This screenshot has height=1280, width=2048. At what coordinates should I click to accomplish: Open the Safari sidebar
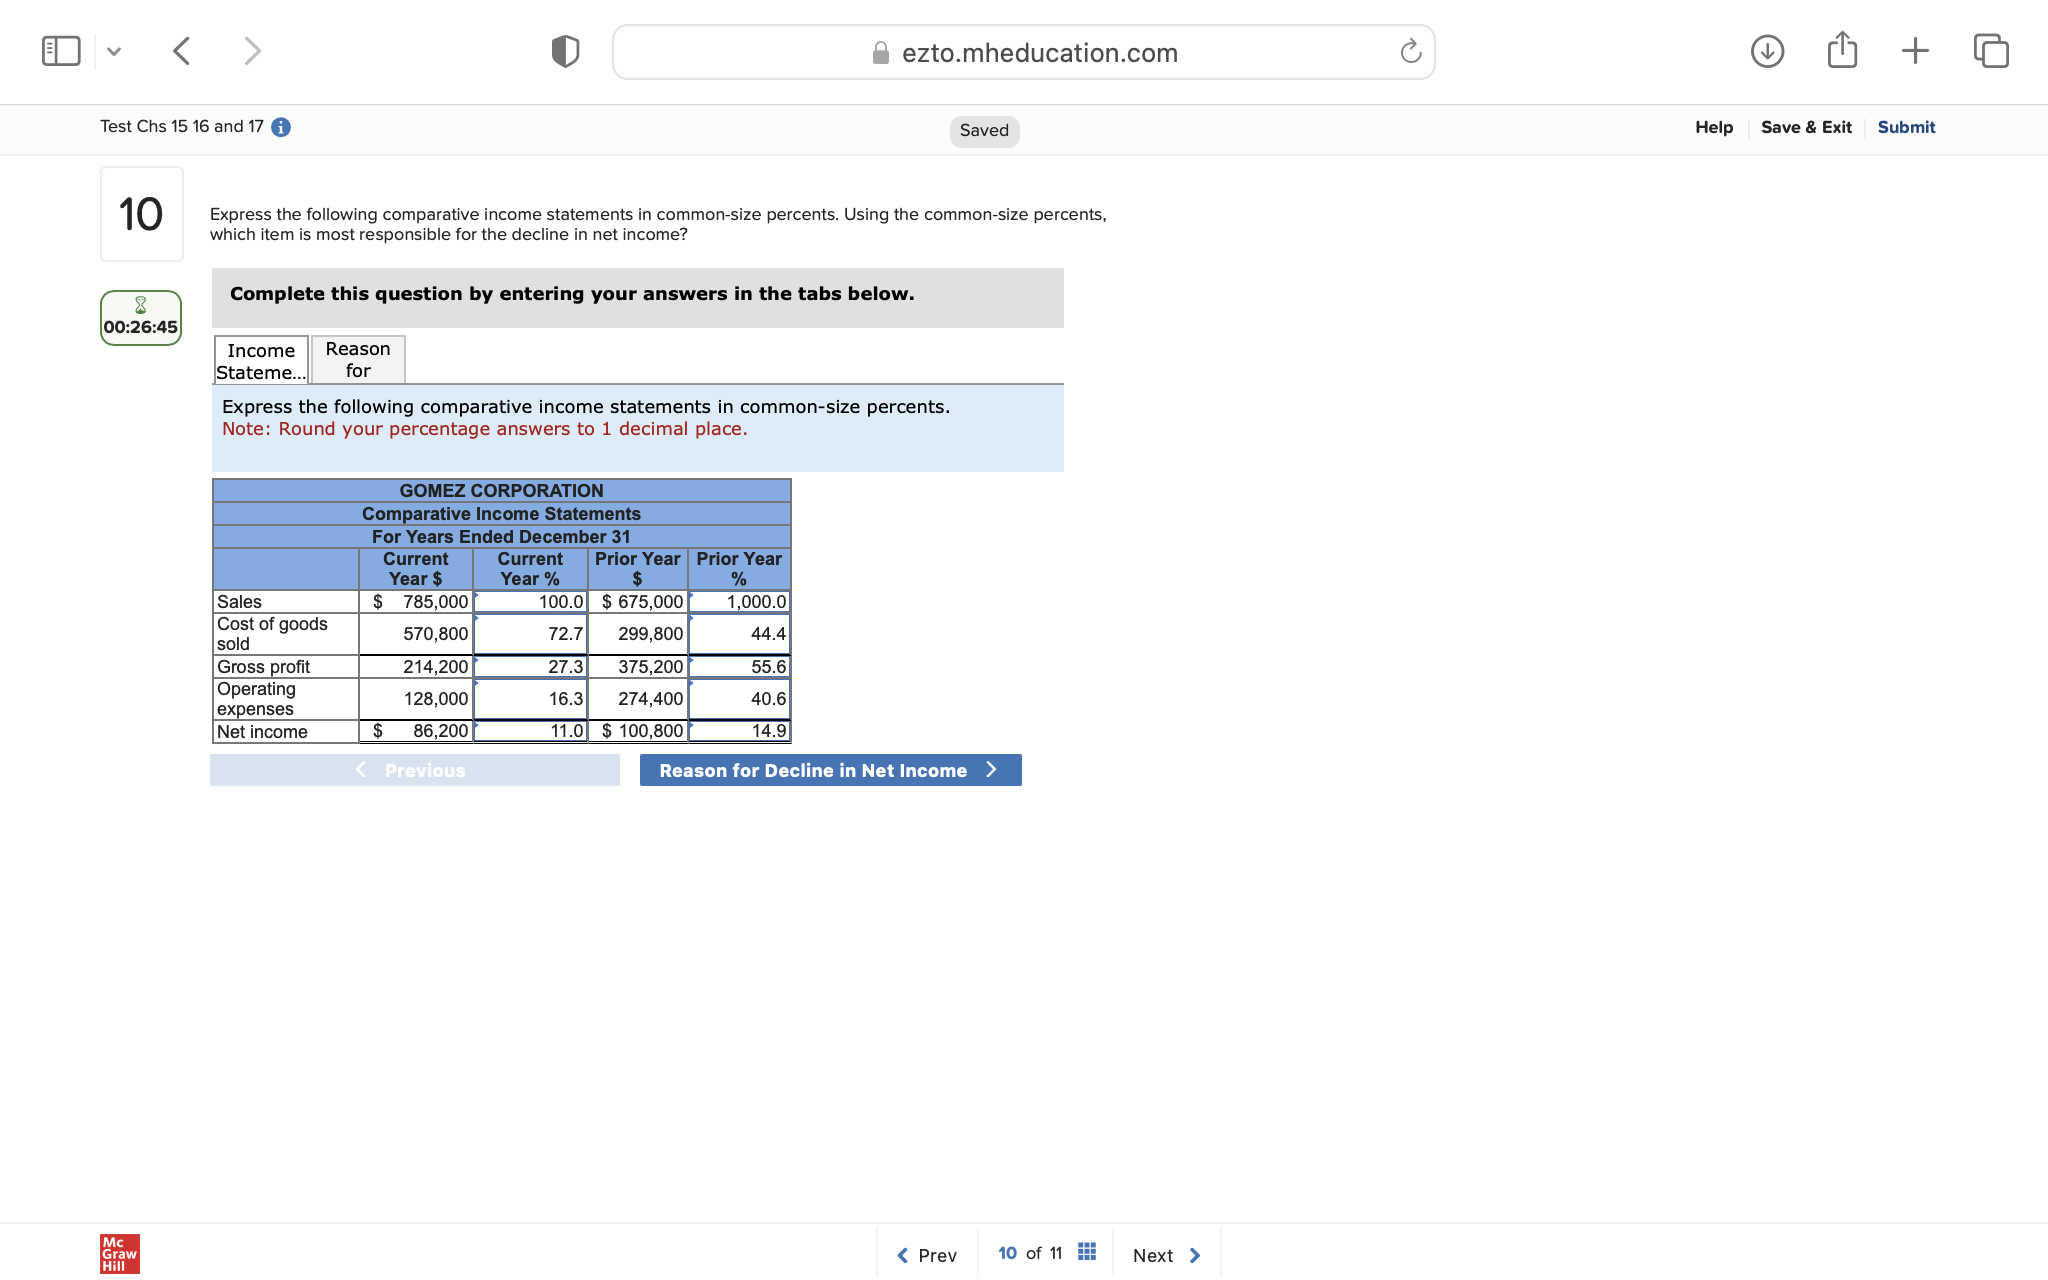[60, 50]
